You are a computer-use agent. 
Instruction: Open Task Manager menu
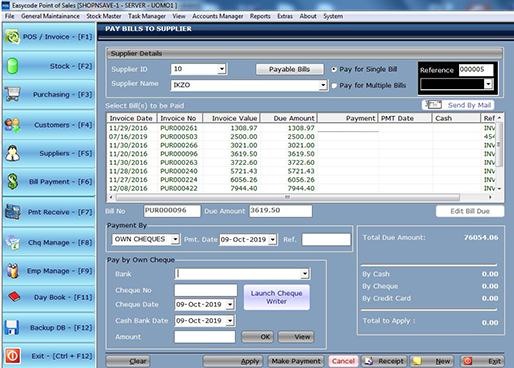coord(147,16)
